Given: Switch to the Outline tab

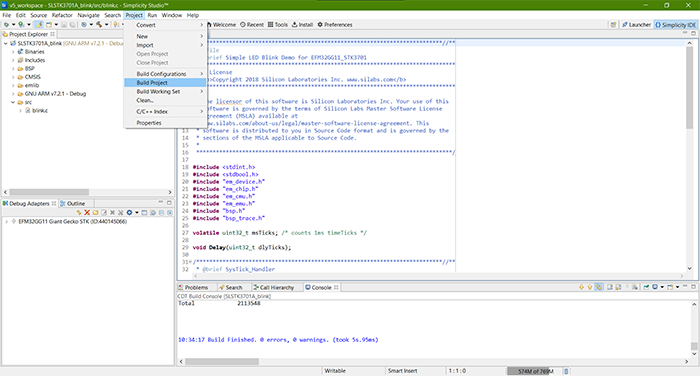Looking at the screenshot, I should tap(72, 204).
